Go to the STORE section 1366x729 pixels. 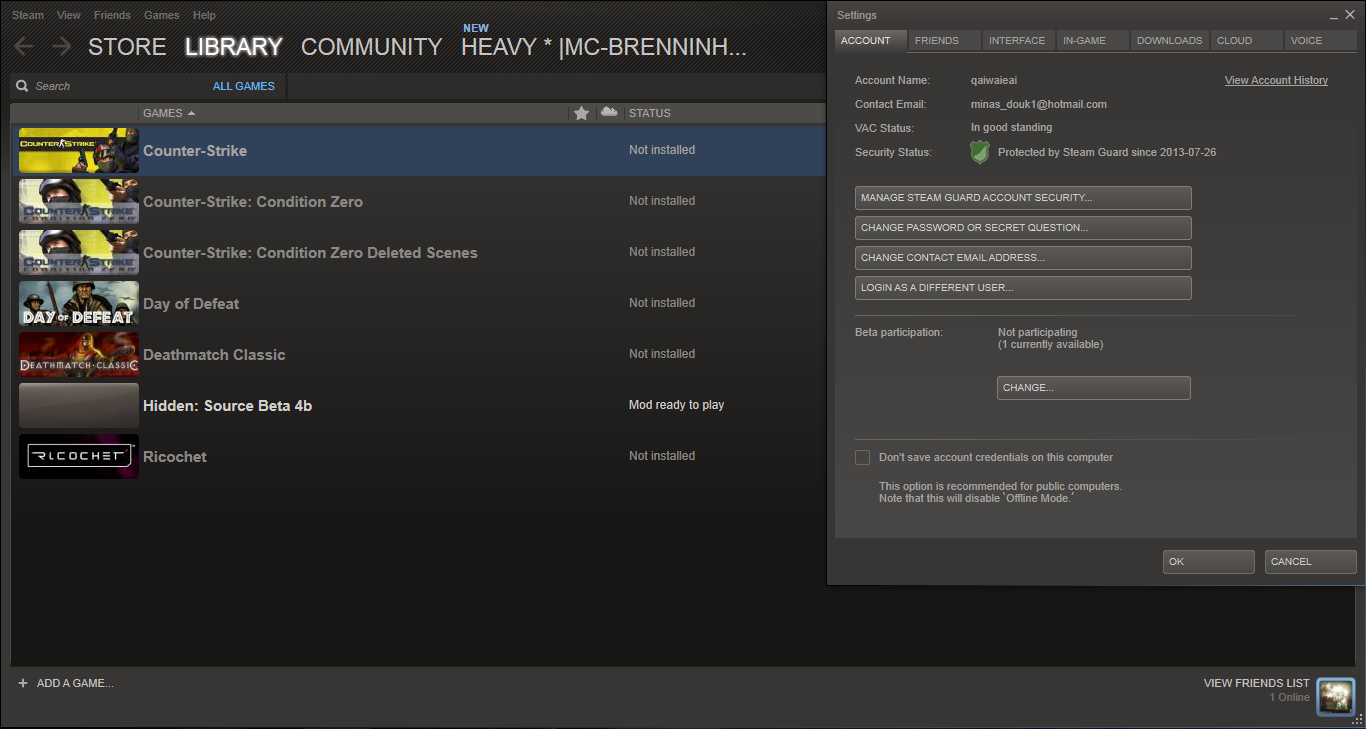coord(127,47)
